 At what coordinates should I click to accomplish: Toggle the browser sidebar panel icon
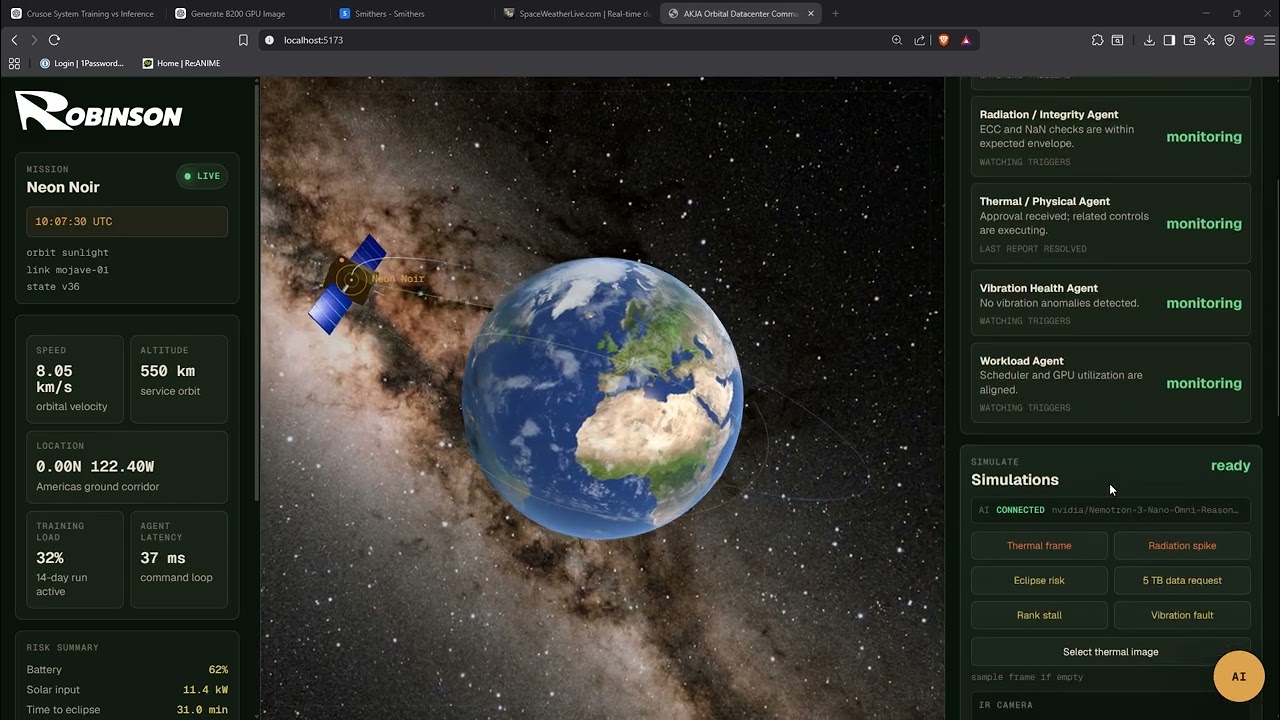click(x=1169, y=40)
